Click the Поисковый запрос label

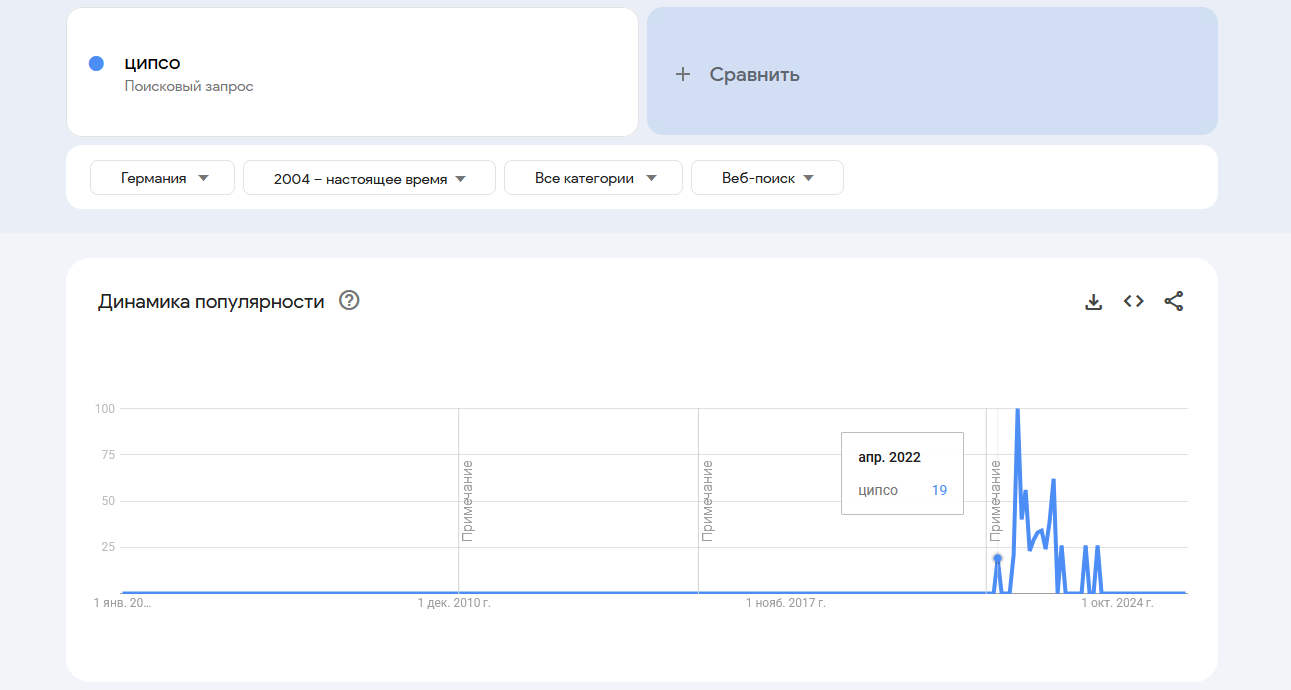point(189,87)
